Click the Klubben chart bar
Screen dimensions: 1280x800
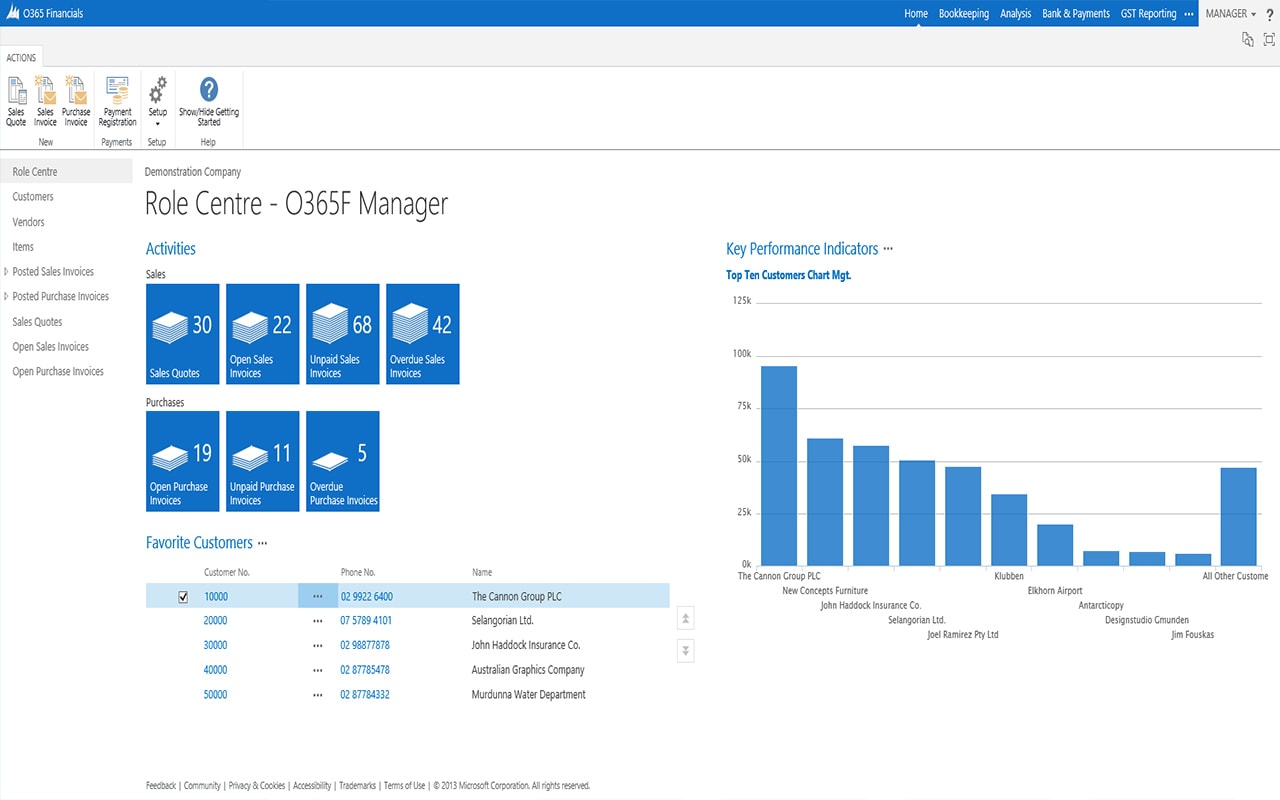(1009, 530)
